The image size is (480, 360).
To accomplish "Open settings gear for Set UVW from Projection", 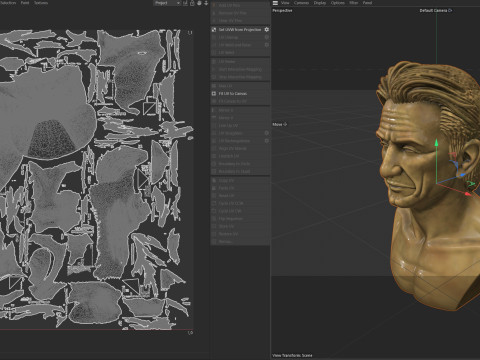I will click(x=267, y=30).
